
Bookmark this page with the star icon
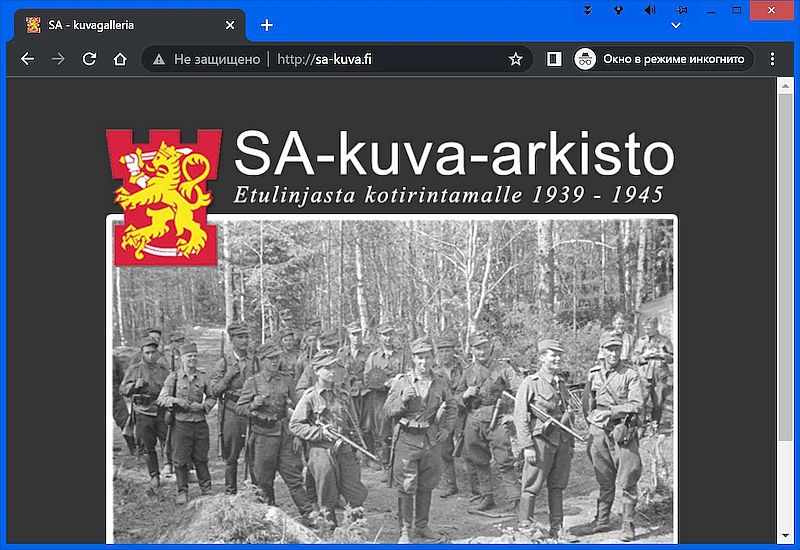coord(515,59)
